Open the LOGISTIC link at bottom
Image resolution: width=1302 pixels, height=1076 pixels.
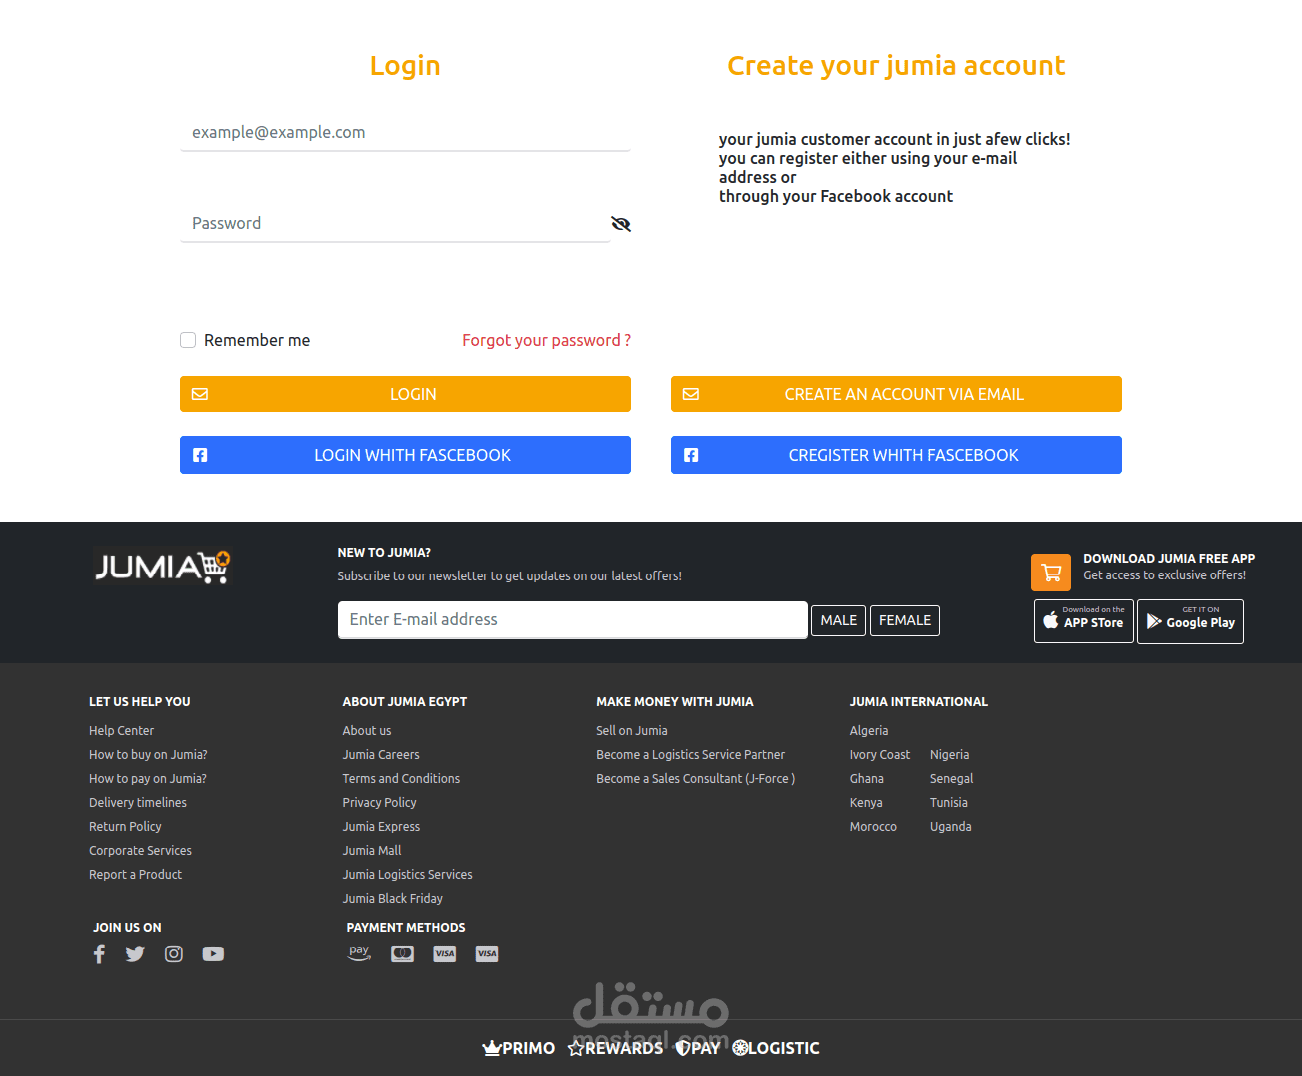[x=776, y=1048]
